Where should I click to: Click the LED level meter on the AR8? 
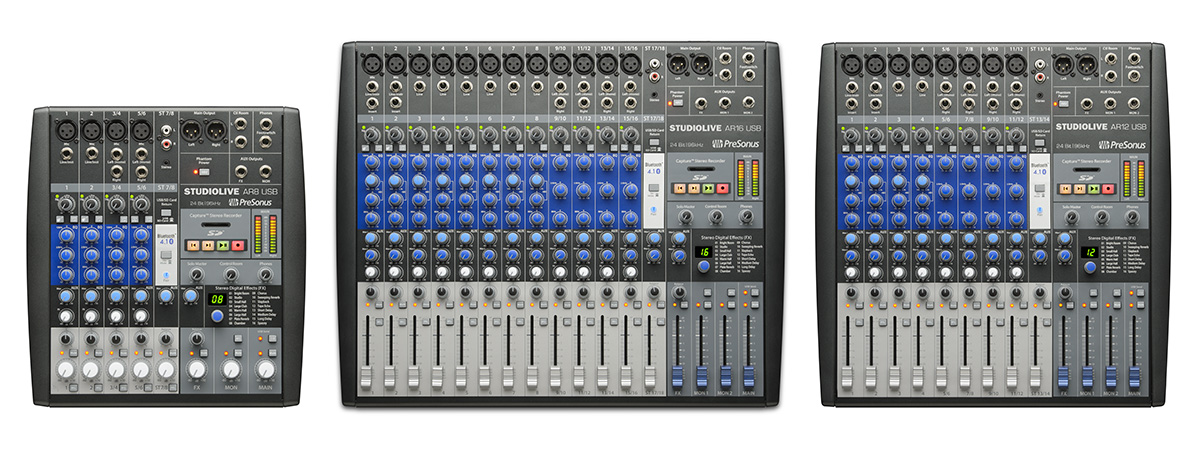264,234
